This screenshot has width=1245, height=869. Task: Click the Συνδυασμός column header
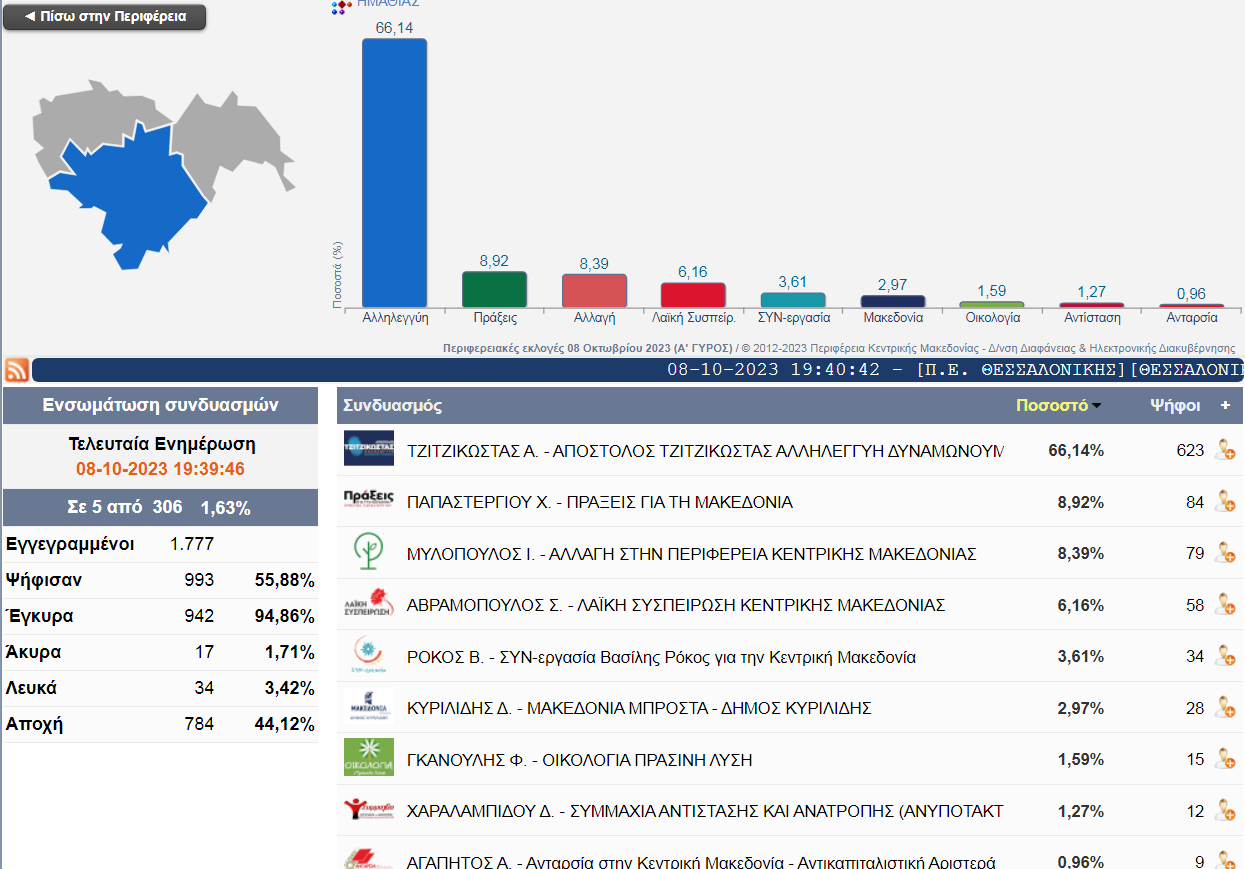[393, 405]
